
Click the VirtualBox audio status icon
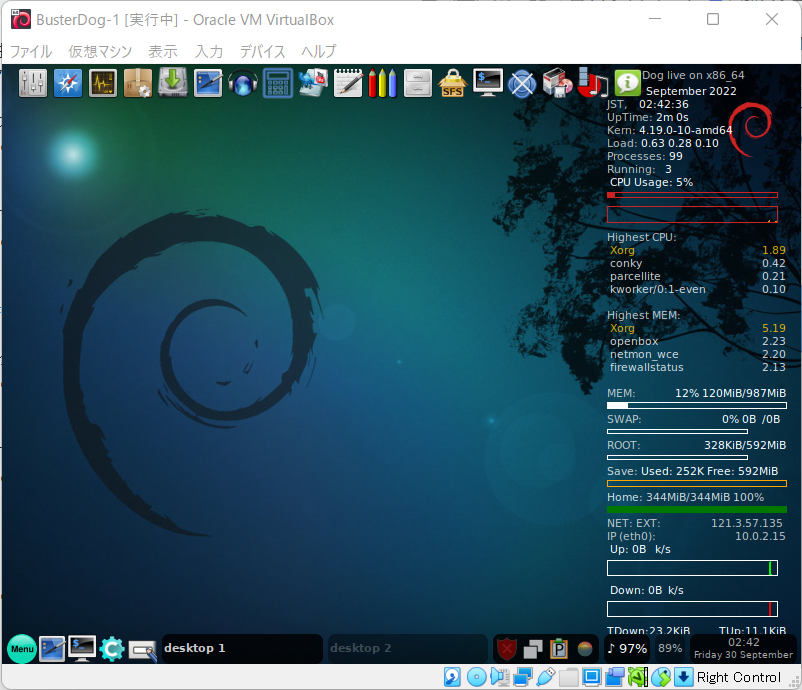click(499, 677)
